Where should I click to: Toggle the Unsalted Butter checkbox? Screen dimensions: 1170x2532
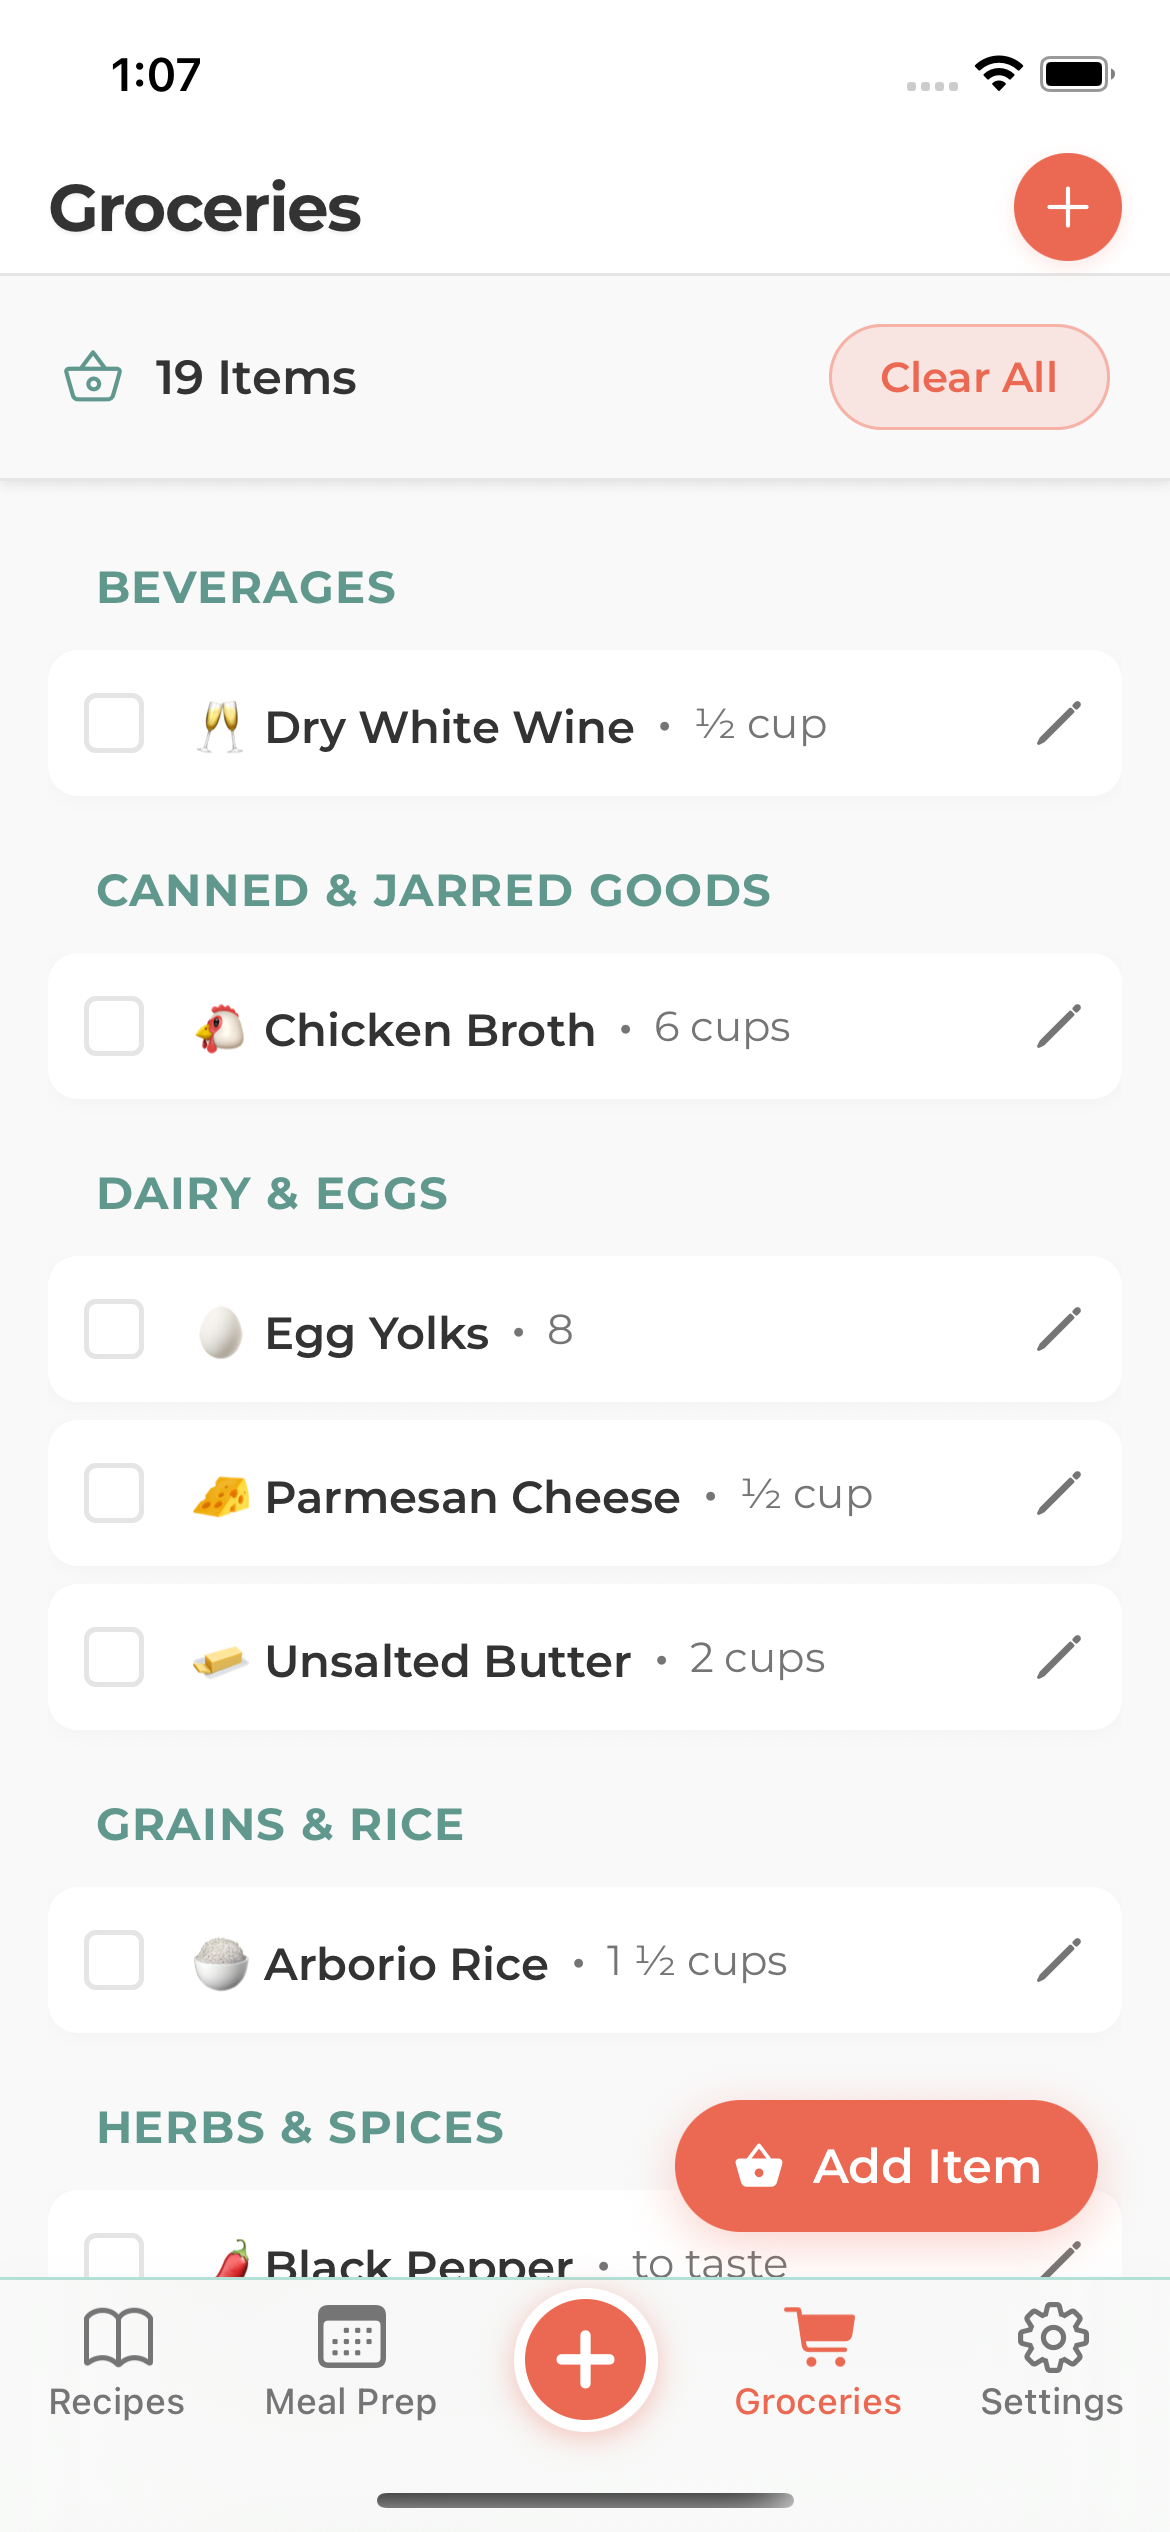(x=114, y=1657)
